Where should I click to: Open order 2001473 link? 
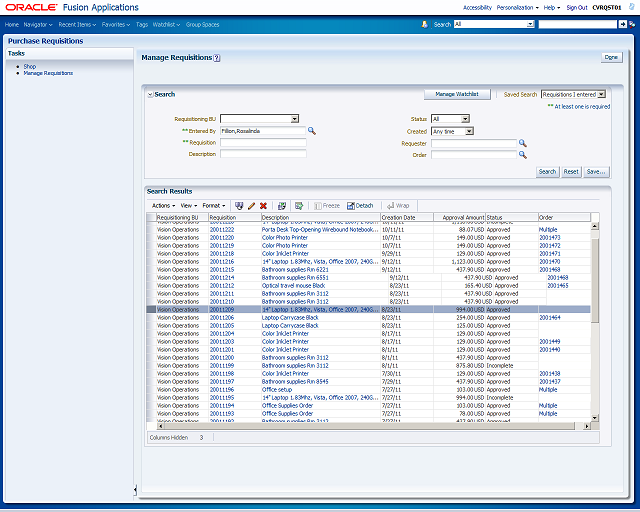point(550,238)
